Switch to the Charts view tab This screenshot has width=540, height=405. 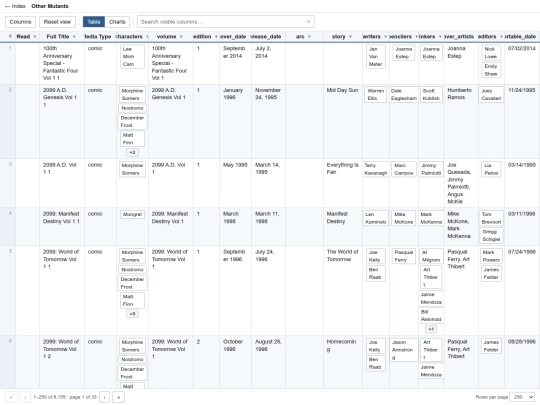[117, 22]
